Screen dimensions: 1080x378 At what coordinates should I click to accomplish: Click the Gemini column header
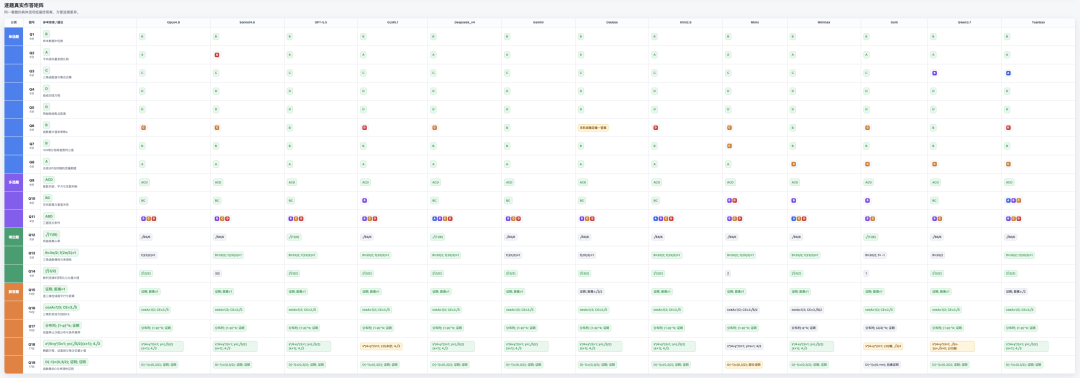[539, 21]
